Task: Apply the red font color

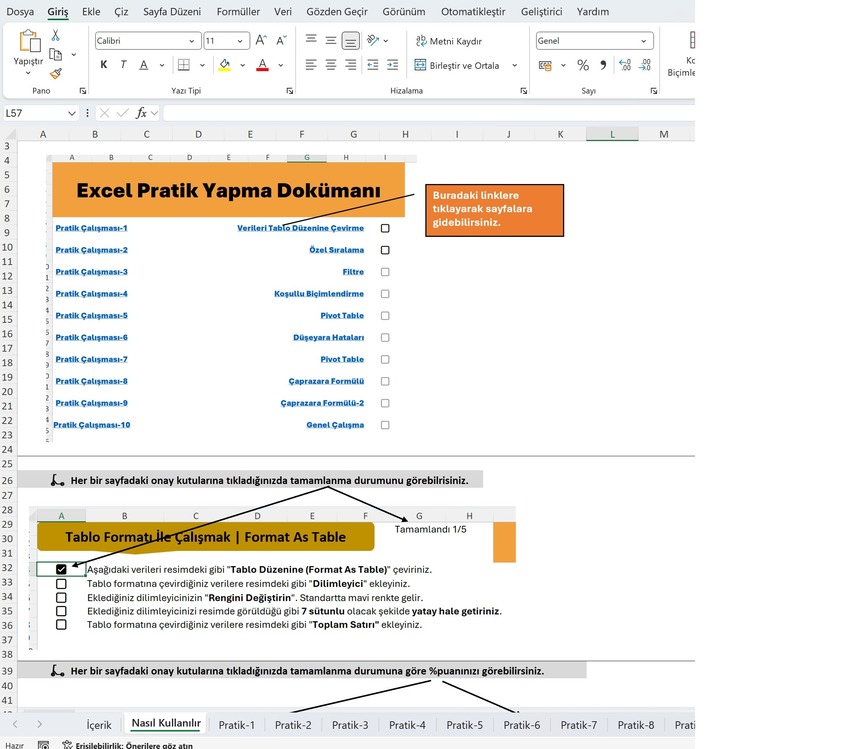Action: point(262,65)
